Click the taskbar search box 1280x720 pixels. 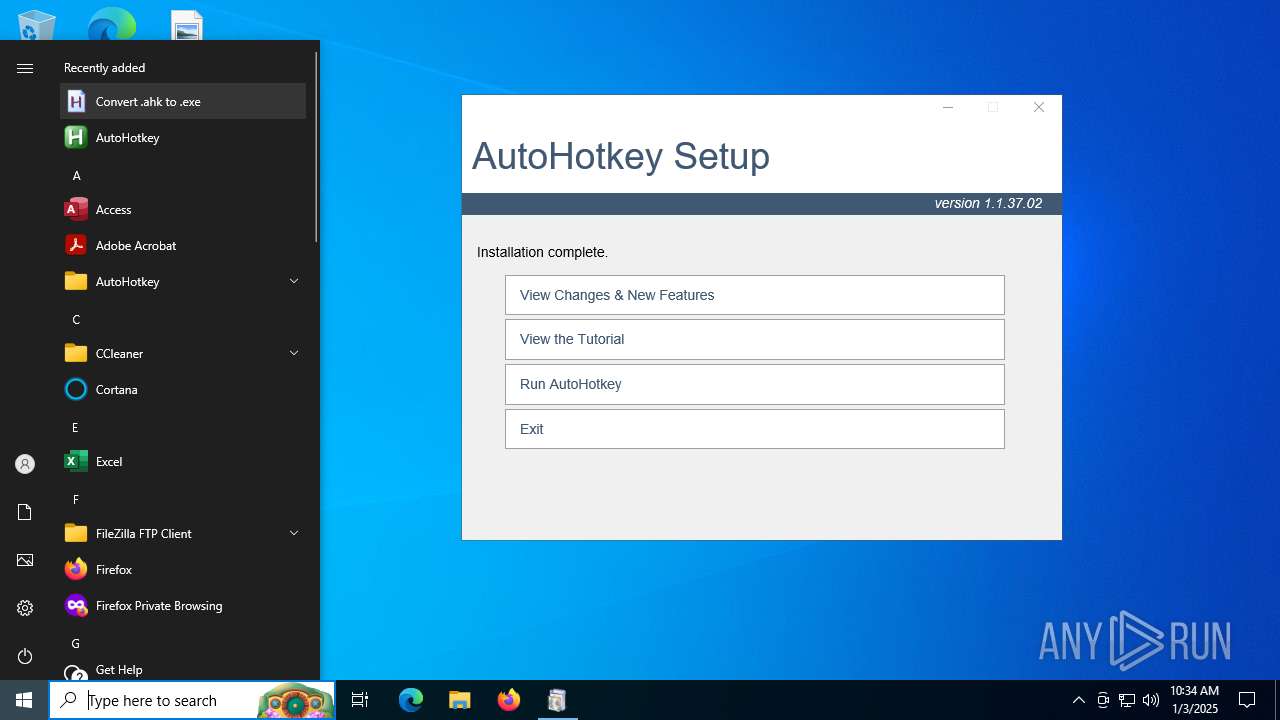(192, 700)
